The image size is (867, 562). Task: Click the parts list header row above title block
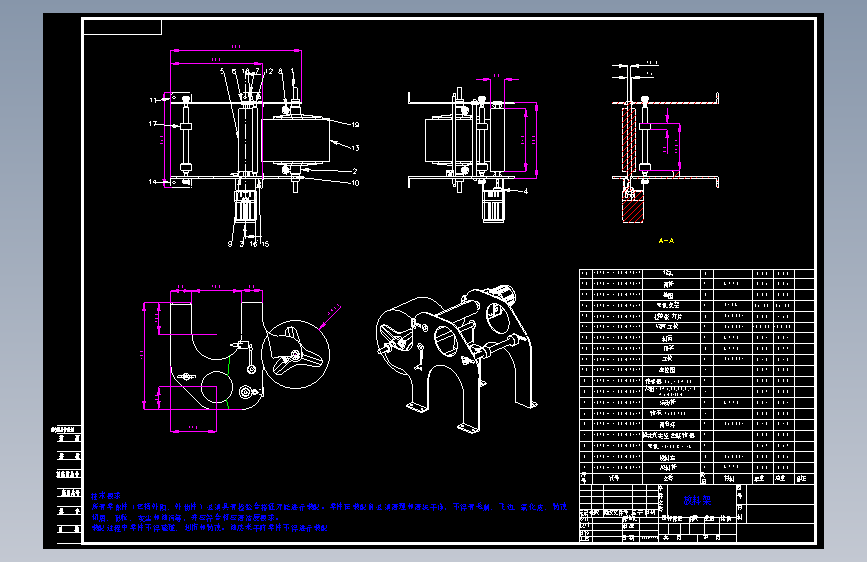(x=697, y=478)
